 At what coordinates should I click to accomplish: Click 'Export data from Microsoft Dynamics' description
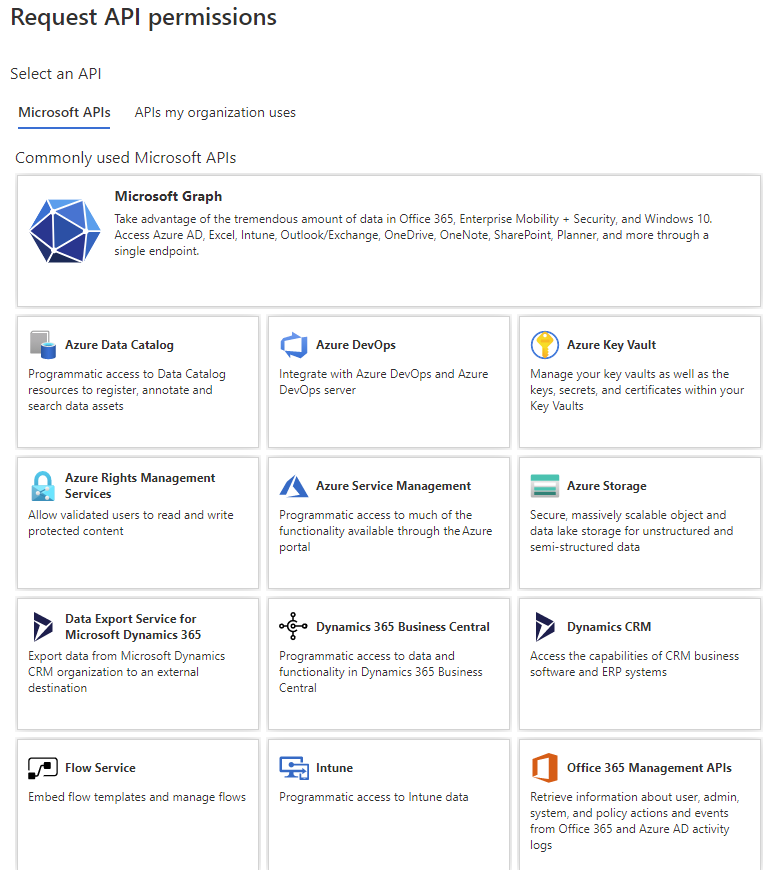(x=127, y=671)
